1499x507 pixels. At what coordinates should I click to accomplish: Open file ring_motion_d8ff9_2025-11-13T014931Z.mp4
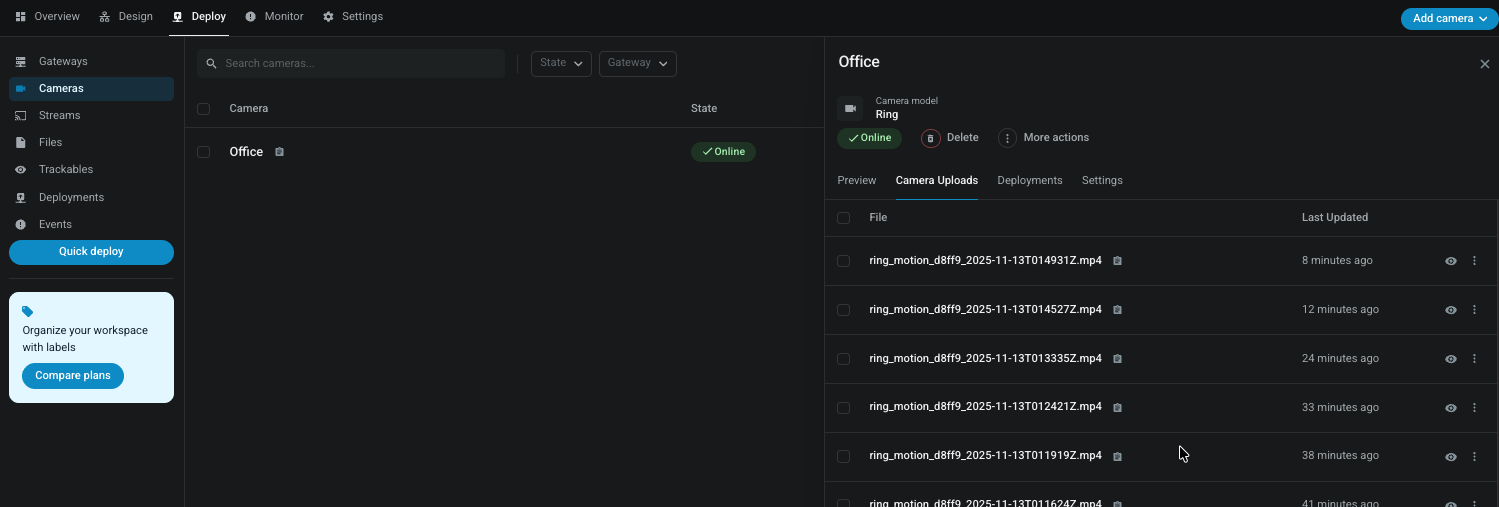point(985,261)
